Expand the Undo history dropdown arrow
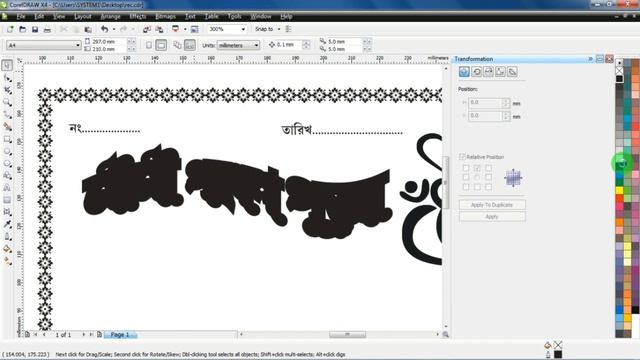 click(114, 29)
